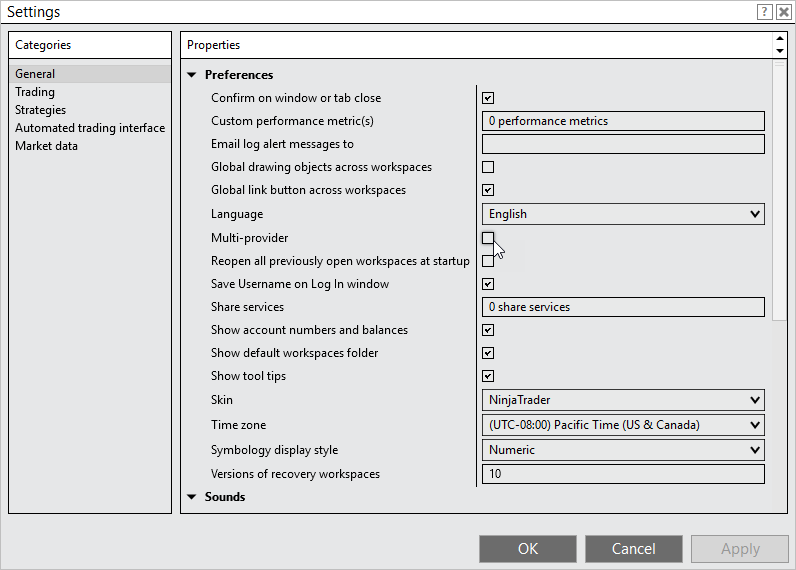Click the Properties panel up arrow
This screenshot has height=570, width=796.
(779, 40)
